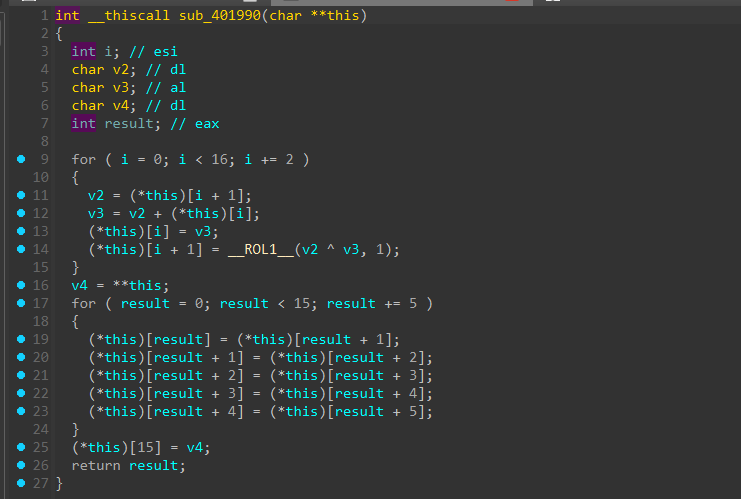Toggle breakpoint dot on line 14
This screenshot has width=741, height=499.
[21, 249]
